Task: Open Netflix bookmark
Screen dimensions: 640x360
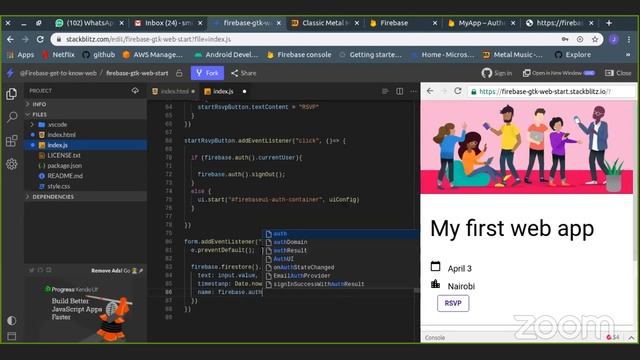Action: point(58,55)
